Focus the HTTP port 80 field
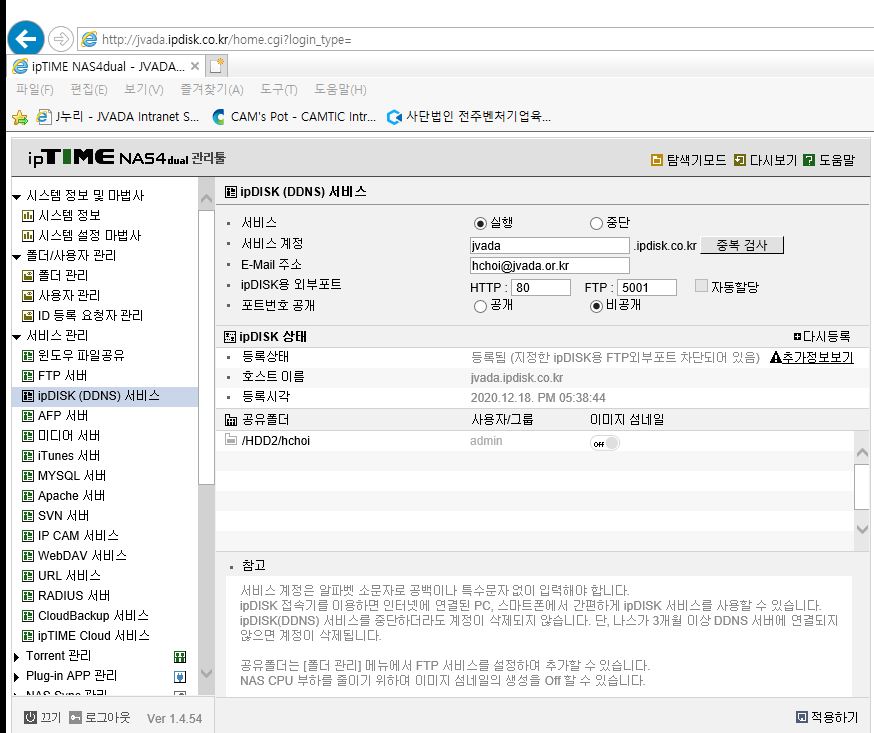The width and height of the screenshot is (874, 733). (x=540, y=288)
